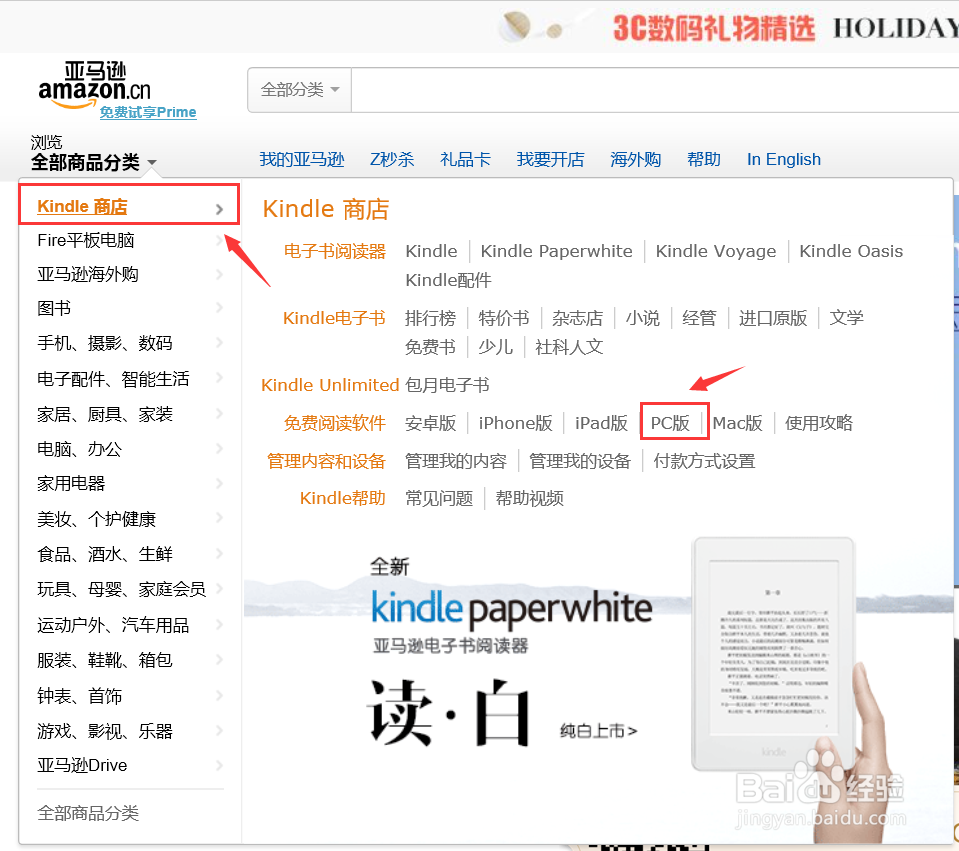Screen dimensions: 959x851
Task: Expand the 手机、摄影、数码 submenu arrow
Action: coord(220,343)
